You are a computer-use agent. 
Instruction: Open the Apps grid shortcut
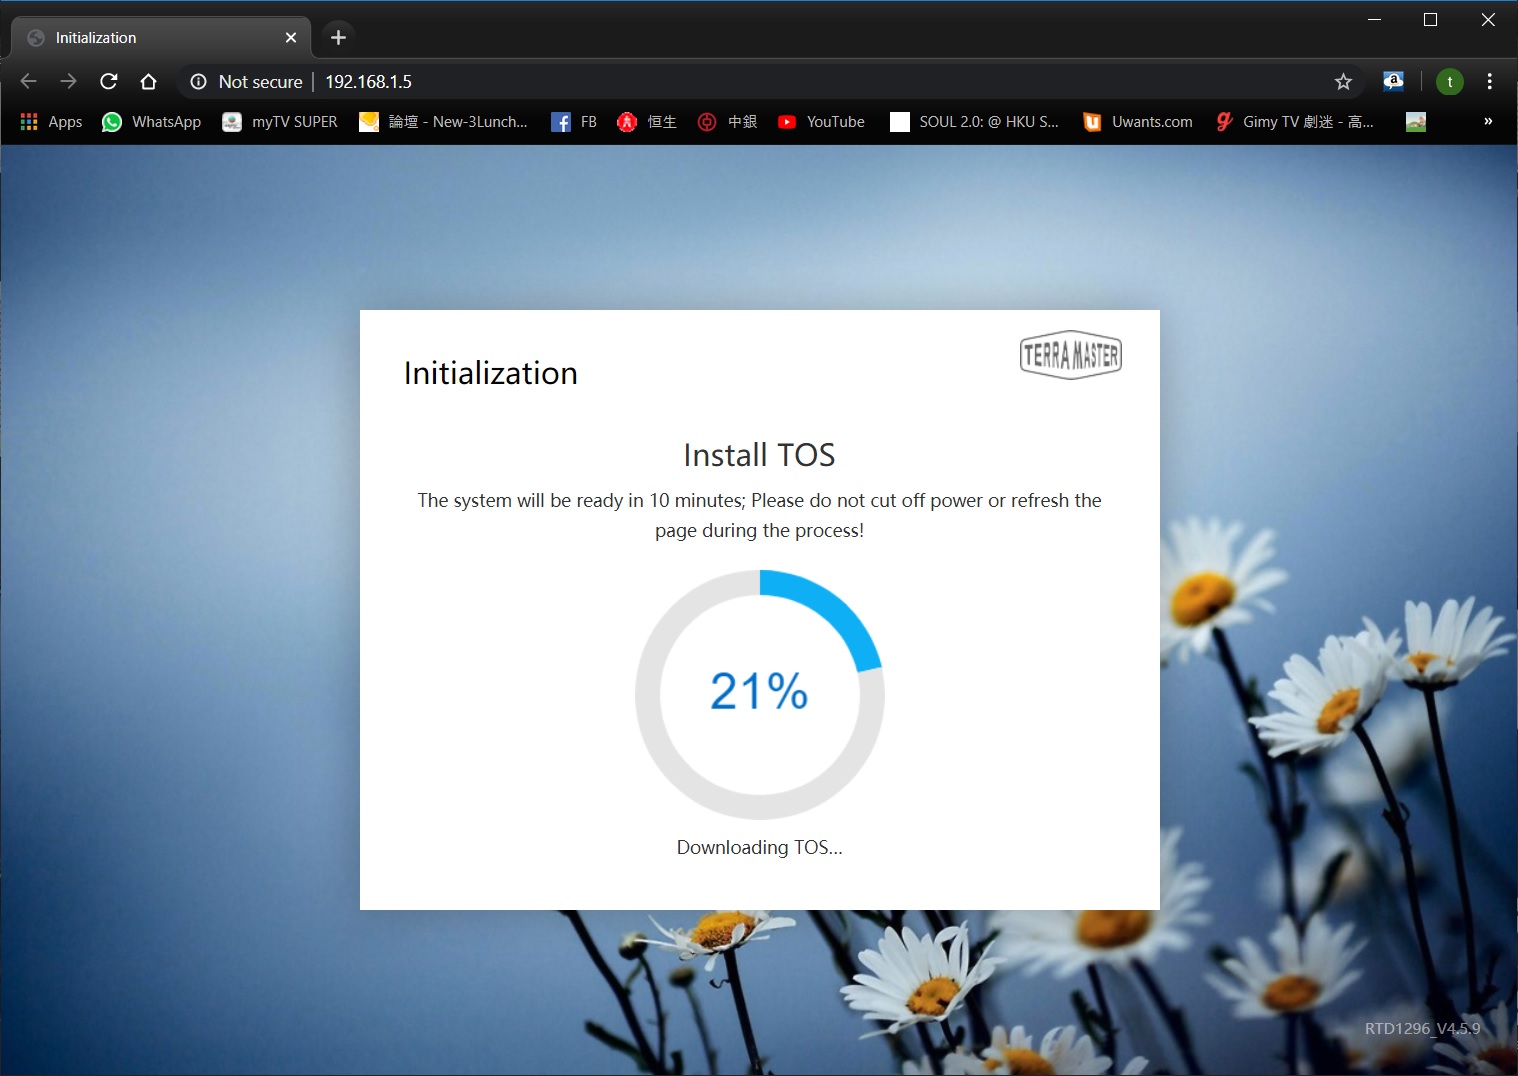(51, 122)
